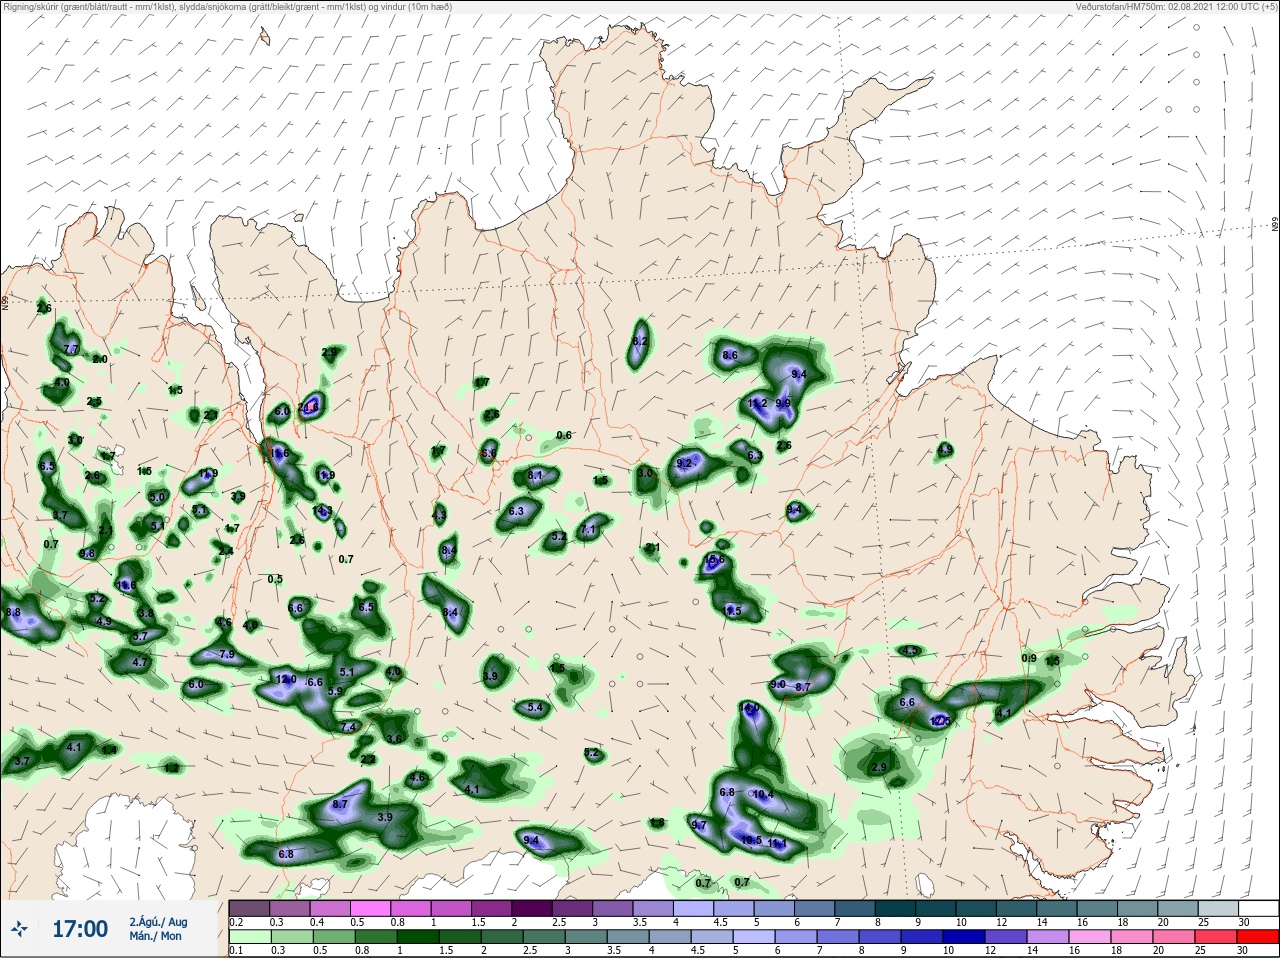Pick the light green rain swatch between 0.1 and 0.3
Screen dimensions: 1280x958
point(249,936)
